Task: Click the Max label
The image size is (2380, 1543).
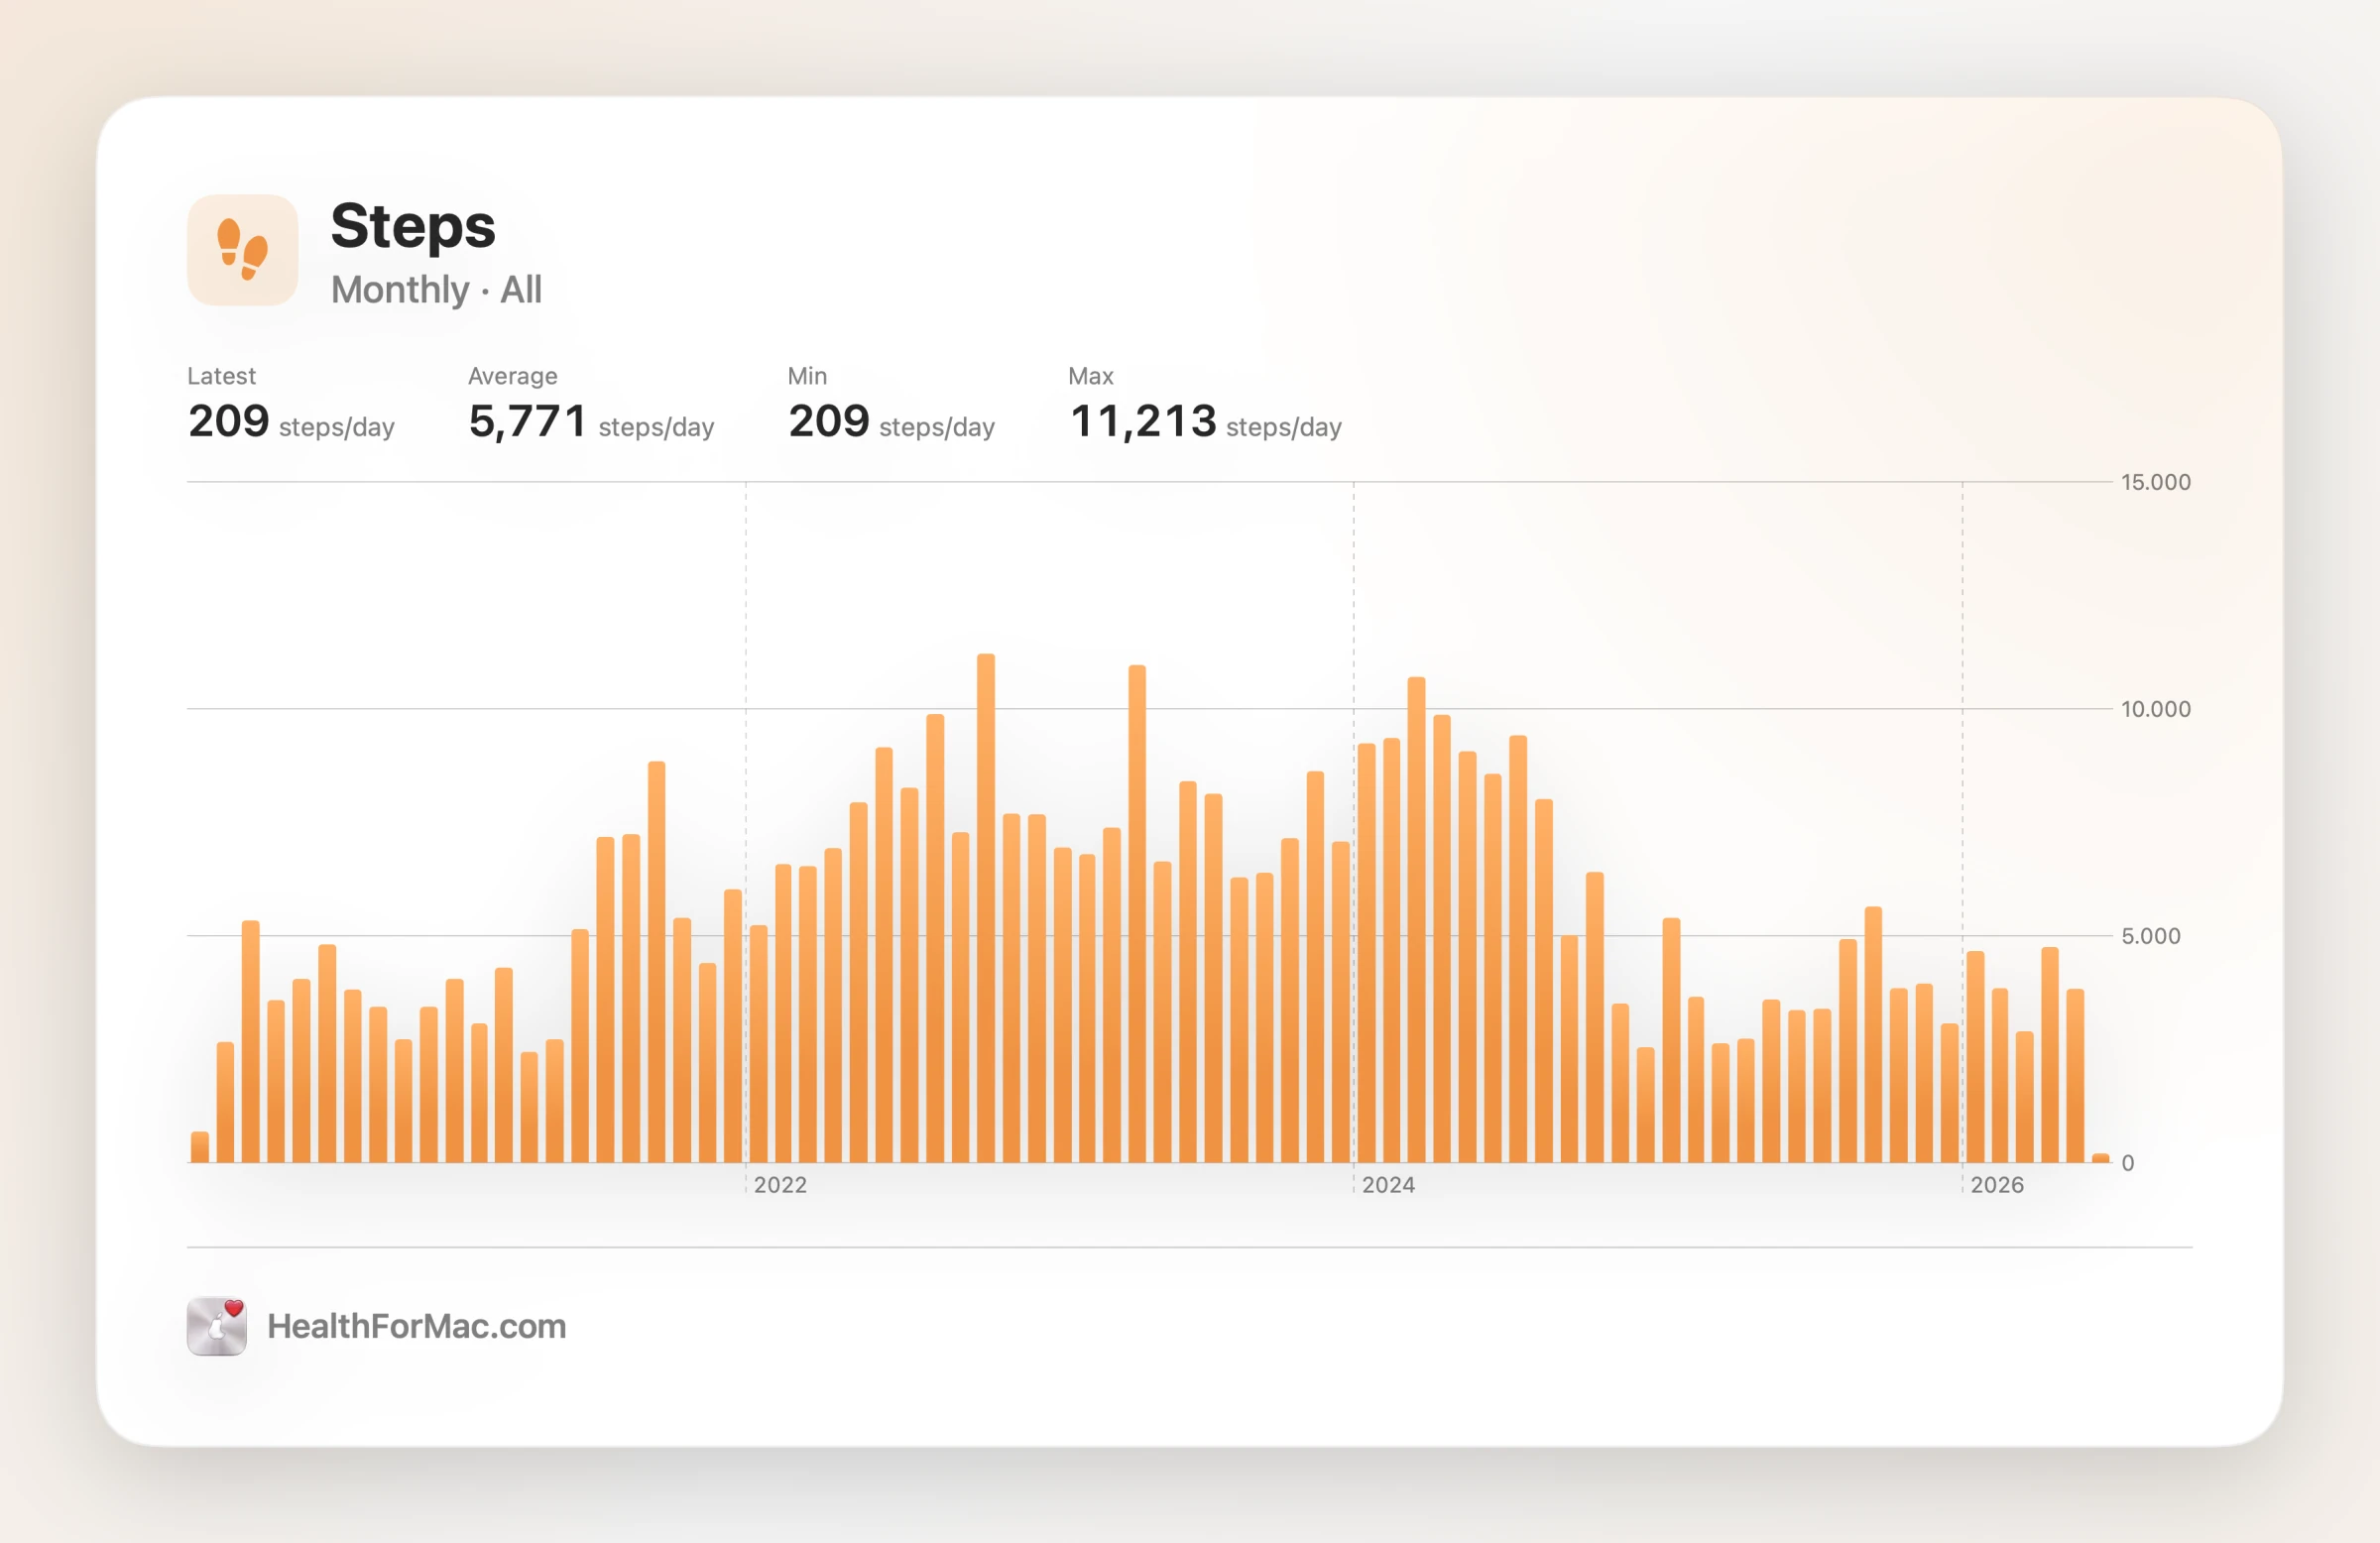Action: point(1090,376)
